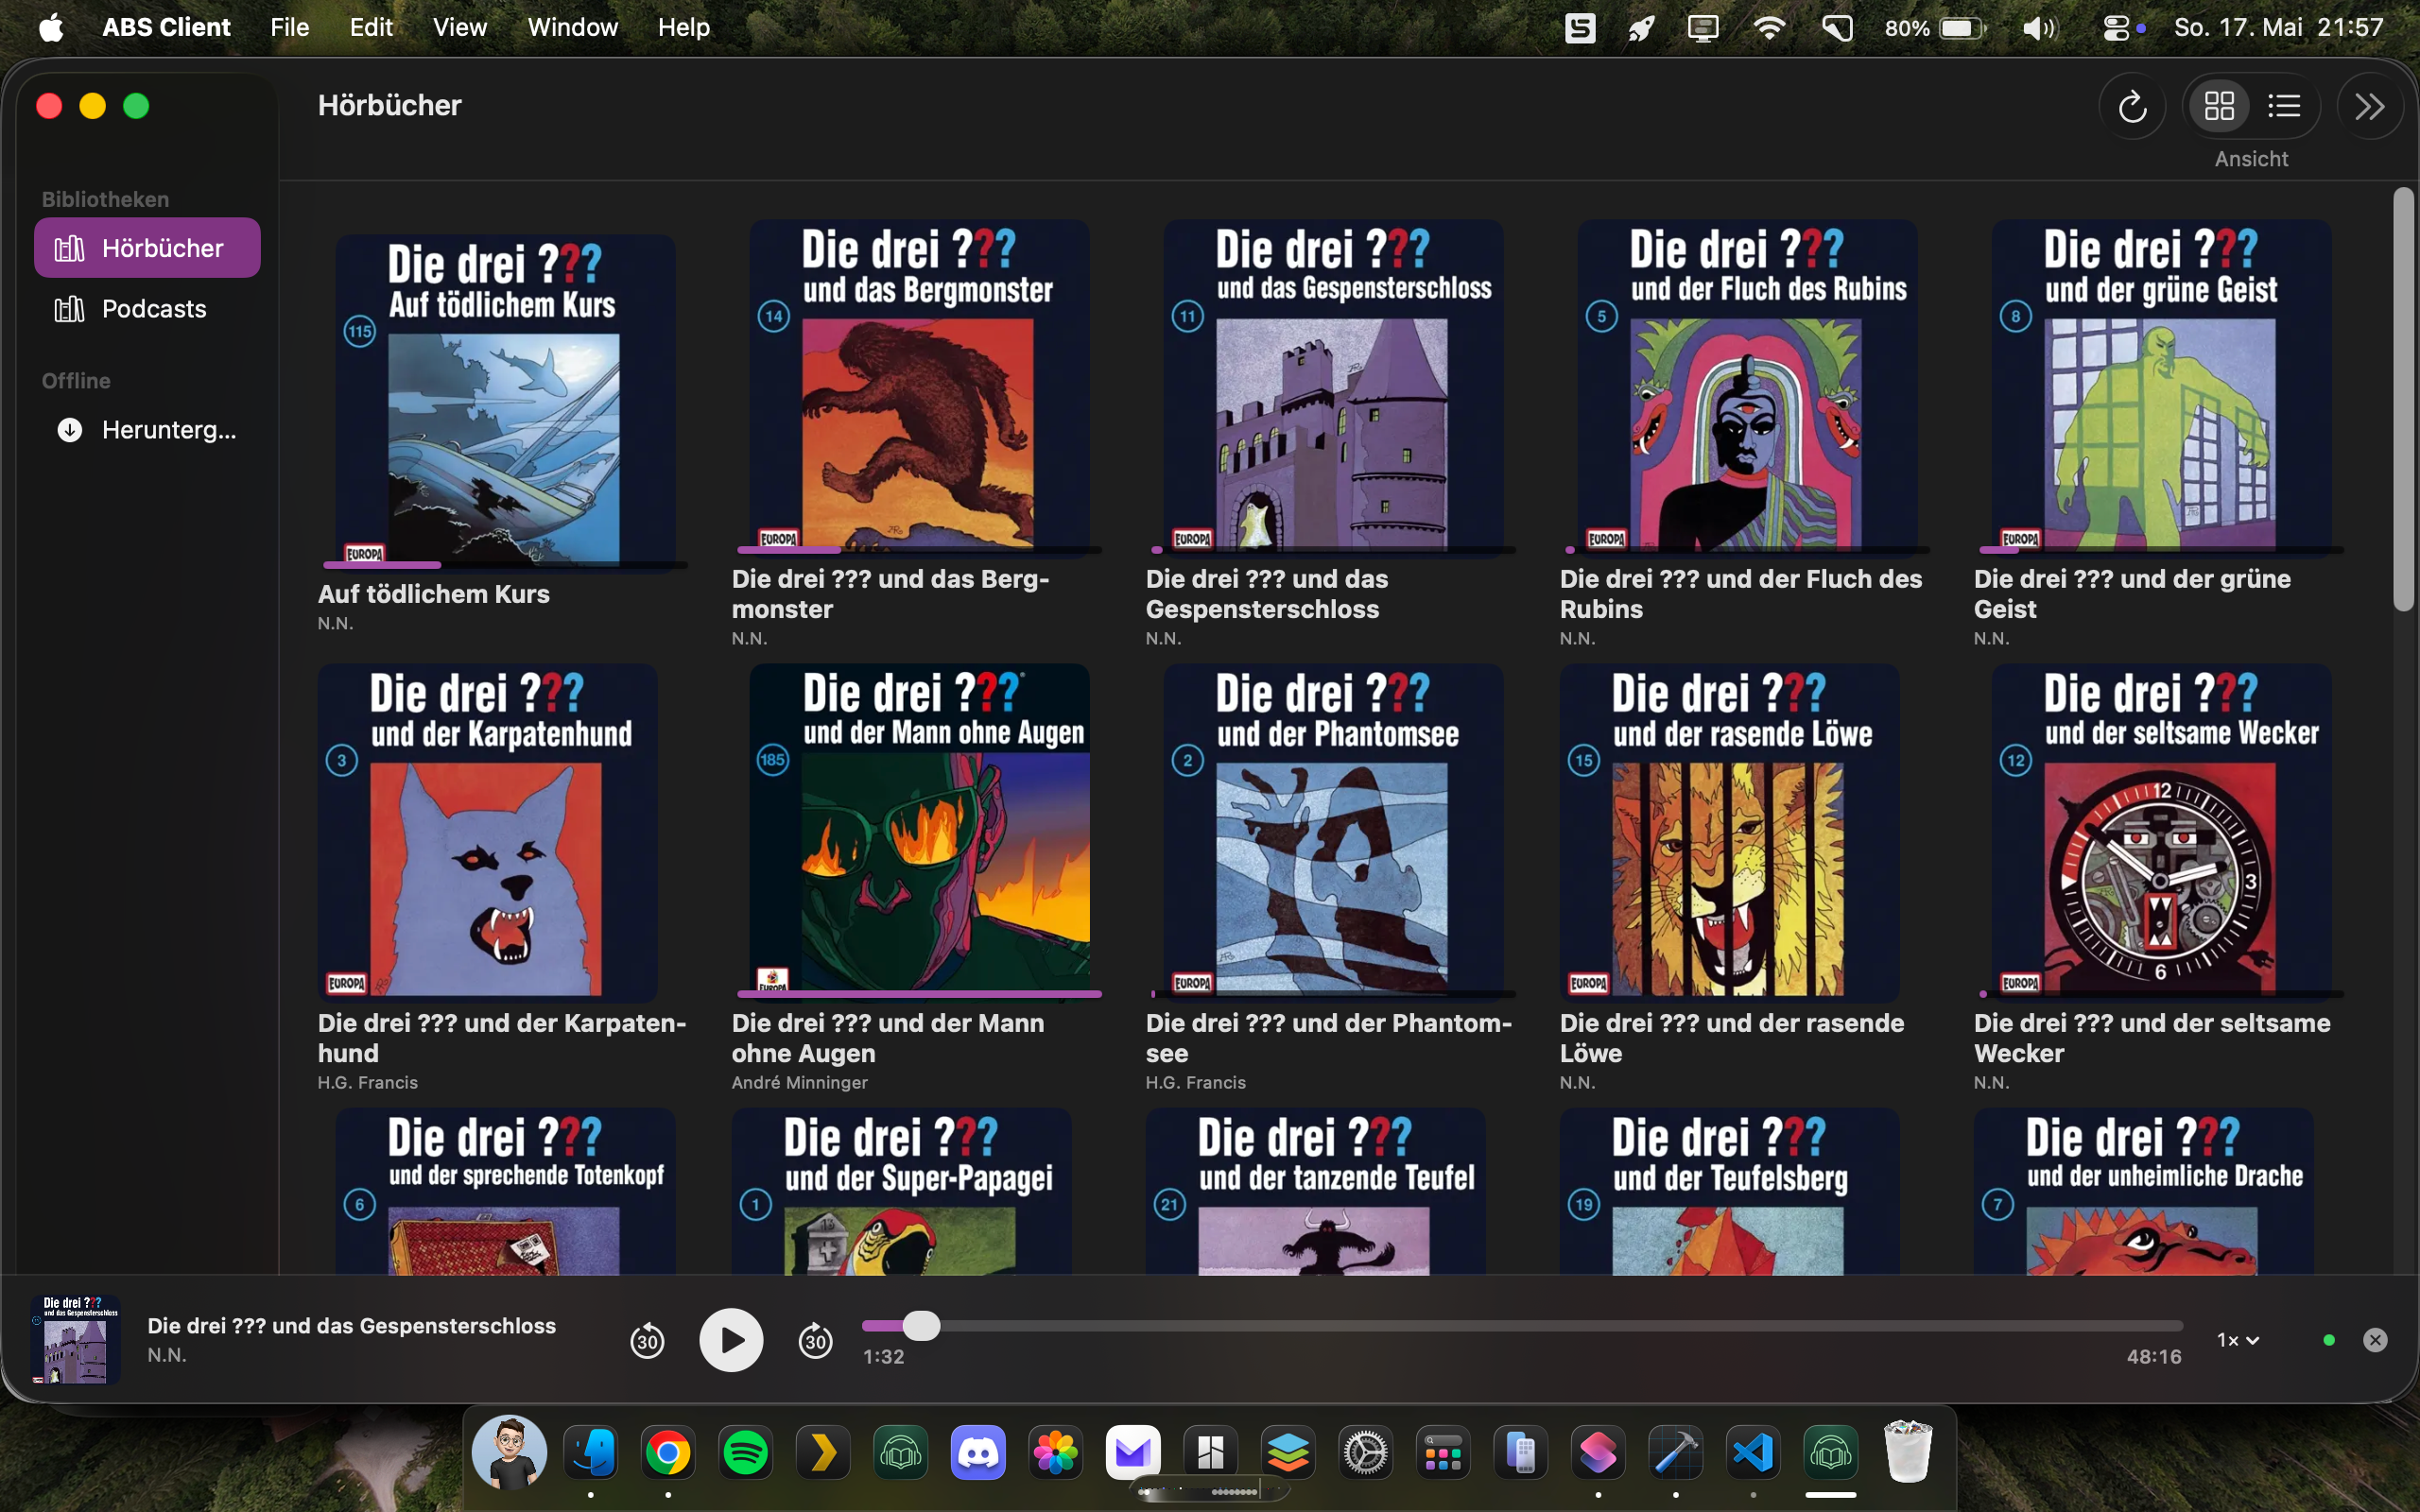Open the Help menu
2420x1512 pixels.
point(684,27)
